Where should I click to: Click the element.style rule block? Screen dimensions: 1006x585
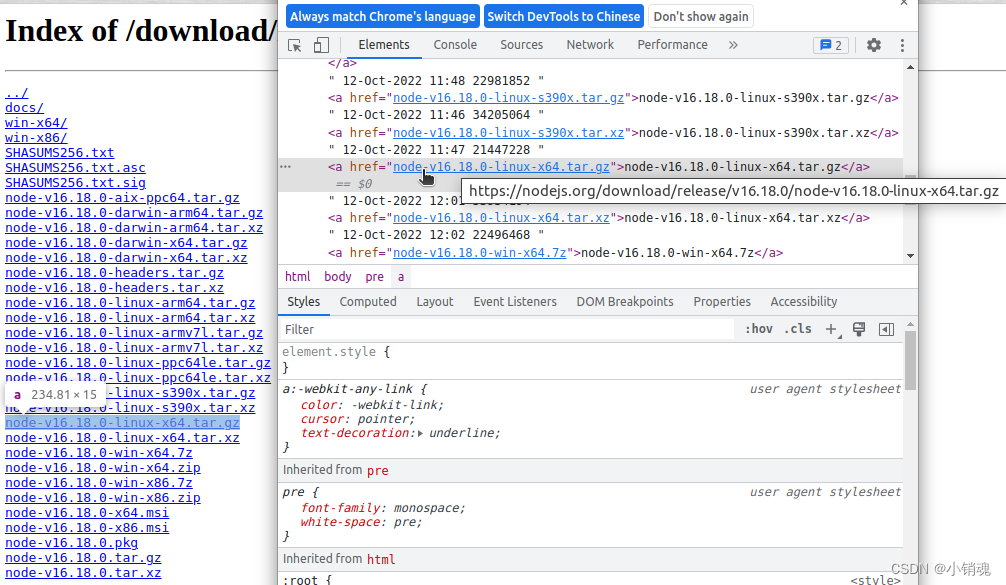(x=592, y=360)
